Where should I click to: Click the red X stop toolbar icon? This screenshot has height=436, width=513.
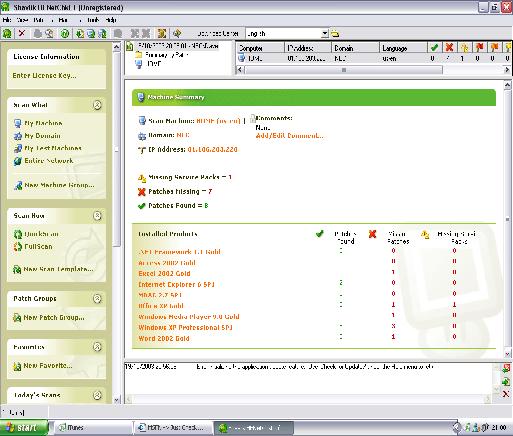[x=22, y=33]
